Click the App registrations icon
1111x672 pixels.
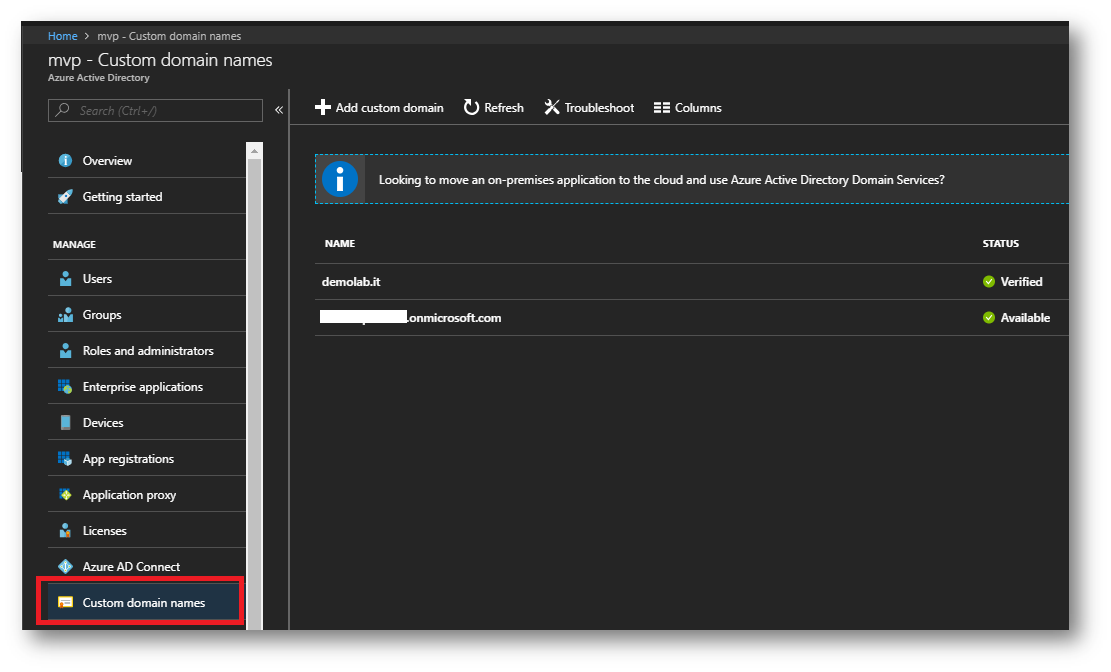[x=65, y=459]
